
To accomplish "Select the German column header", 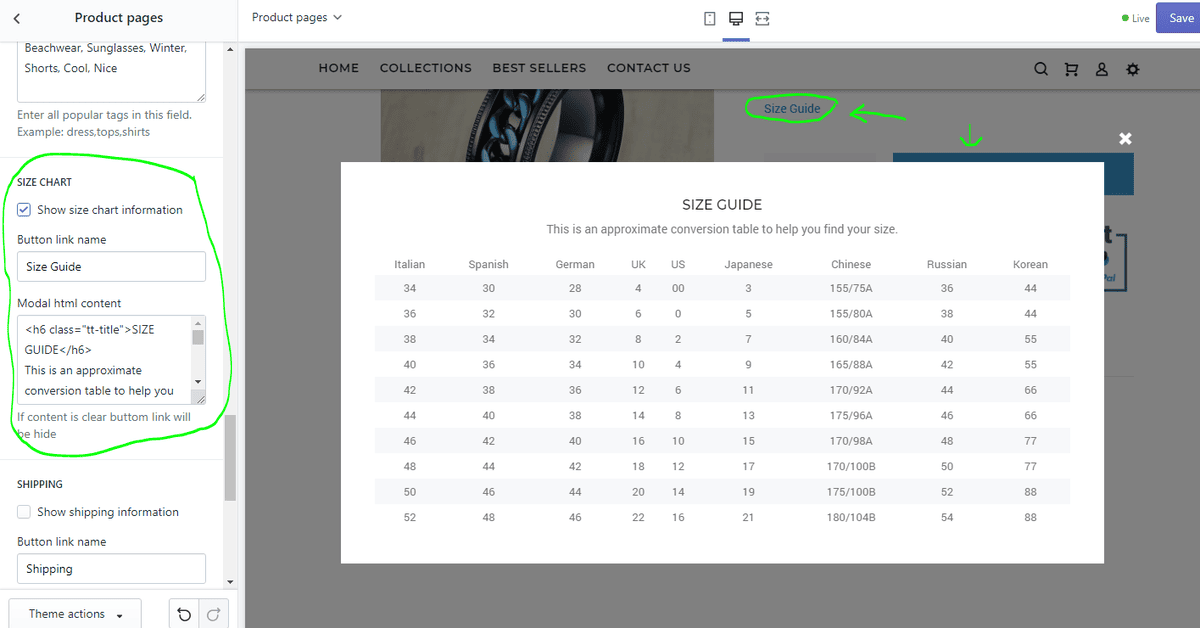I will [575, 265].
